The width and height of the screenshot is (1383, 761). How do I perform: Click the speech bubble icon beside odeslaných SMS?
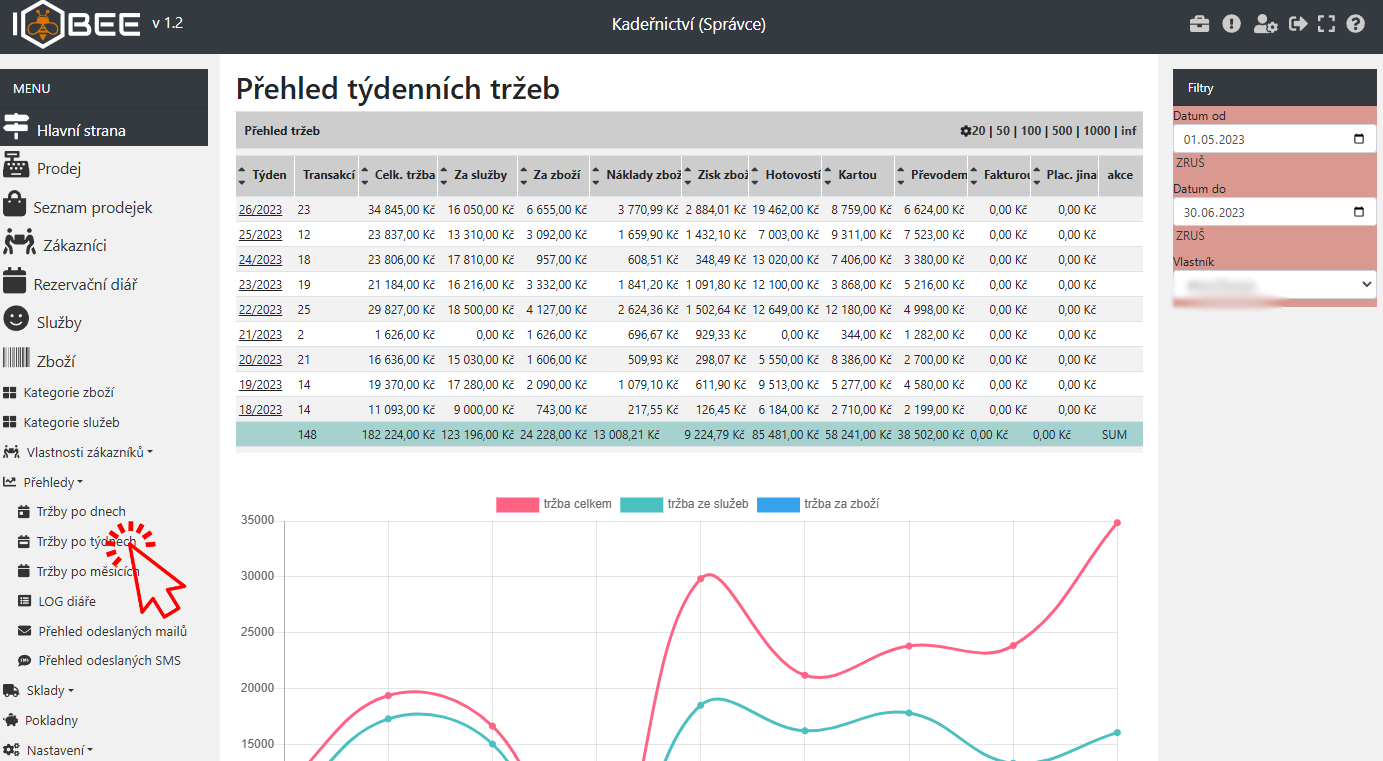[25, 661]
